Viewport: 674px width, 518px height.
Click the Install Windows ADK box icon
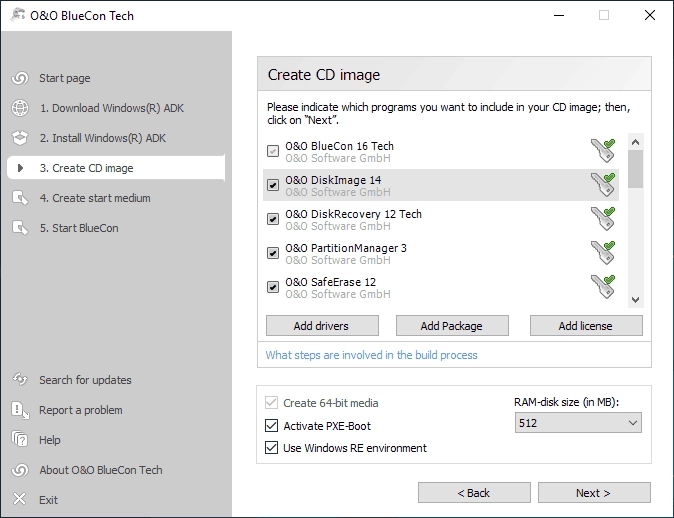tap(20, 138)
